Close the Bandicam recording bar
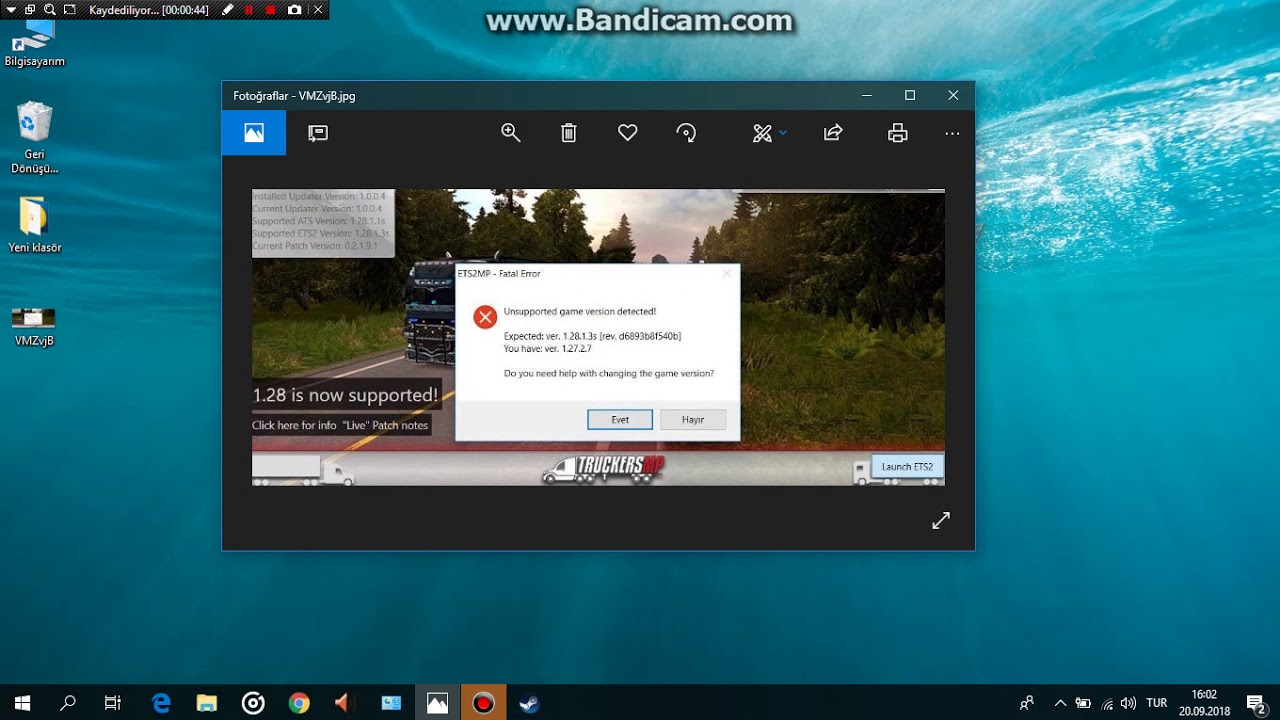 click(318, 10)
